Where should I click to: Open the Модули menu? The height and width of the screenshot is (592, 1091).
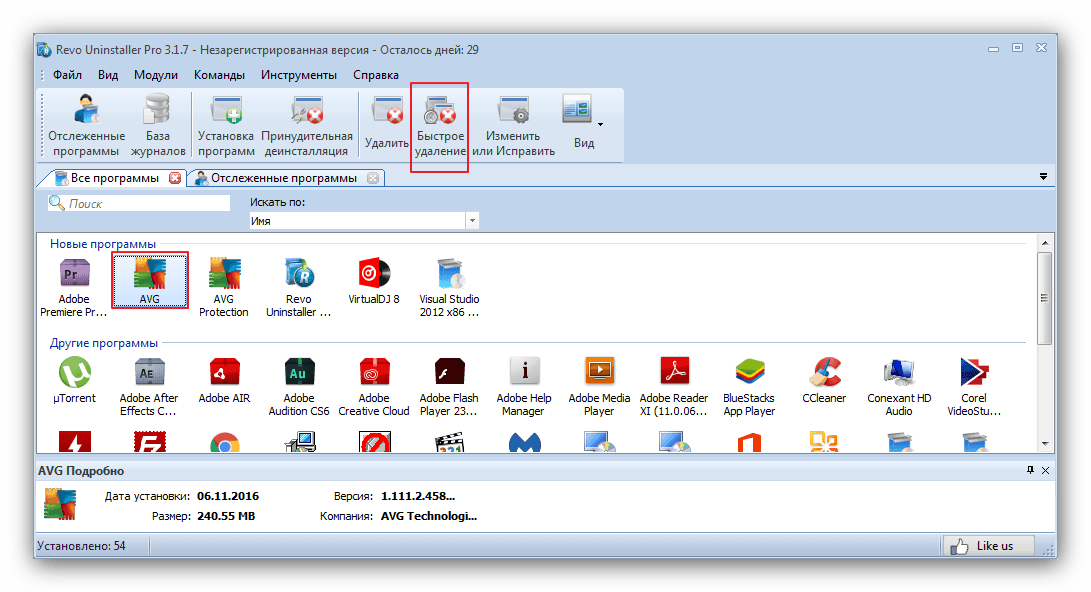pyautogui.click(x=156, y=74)
